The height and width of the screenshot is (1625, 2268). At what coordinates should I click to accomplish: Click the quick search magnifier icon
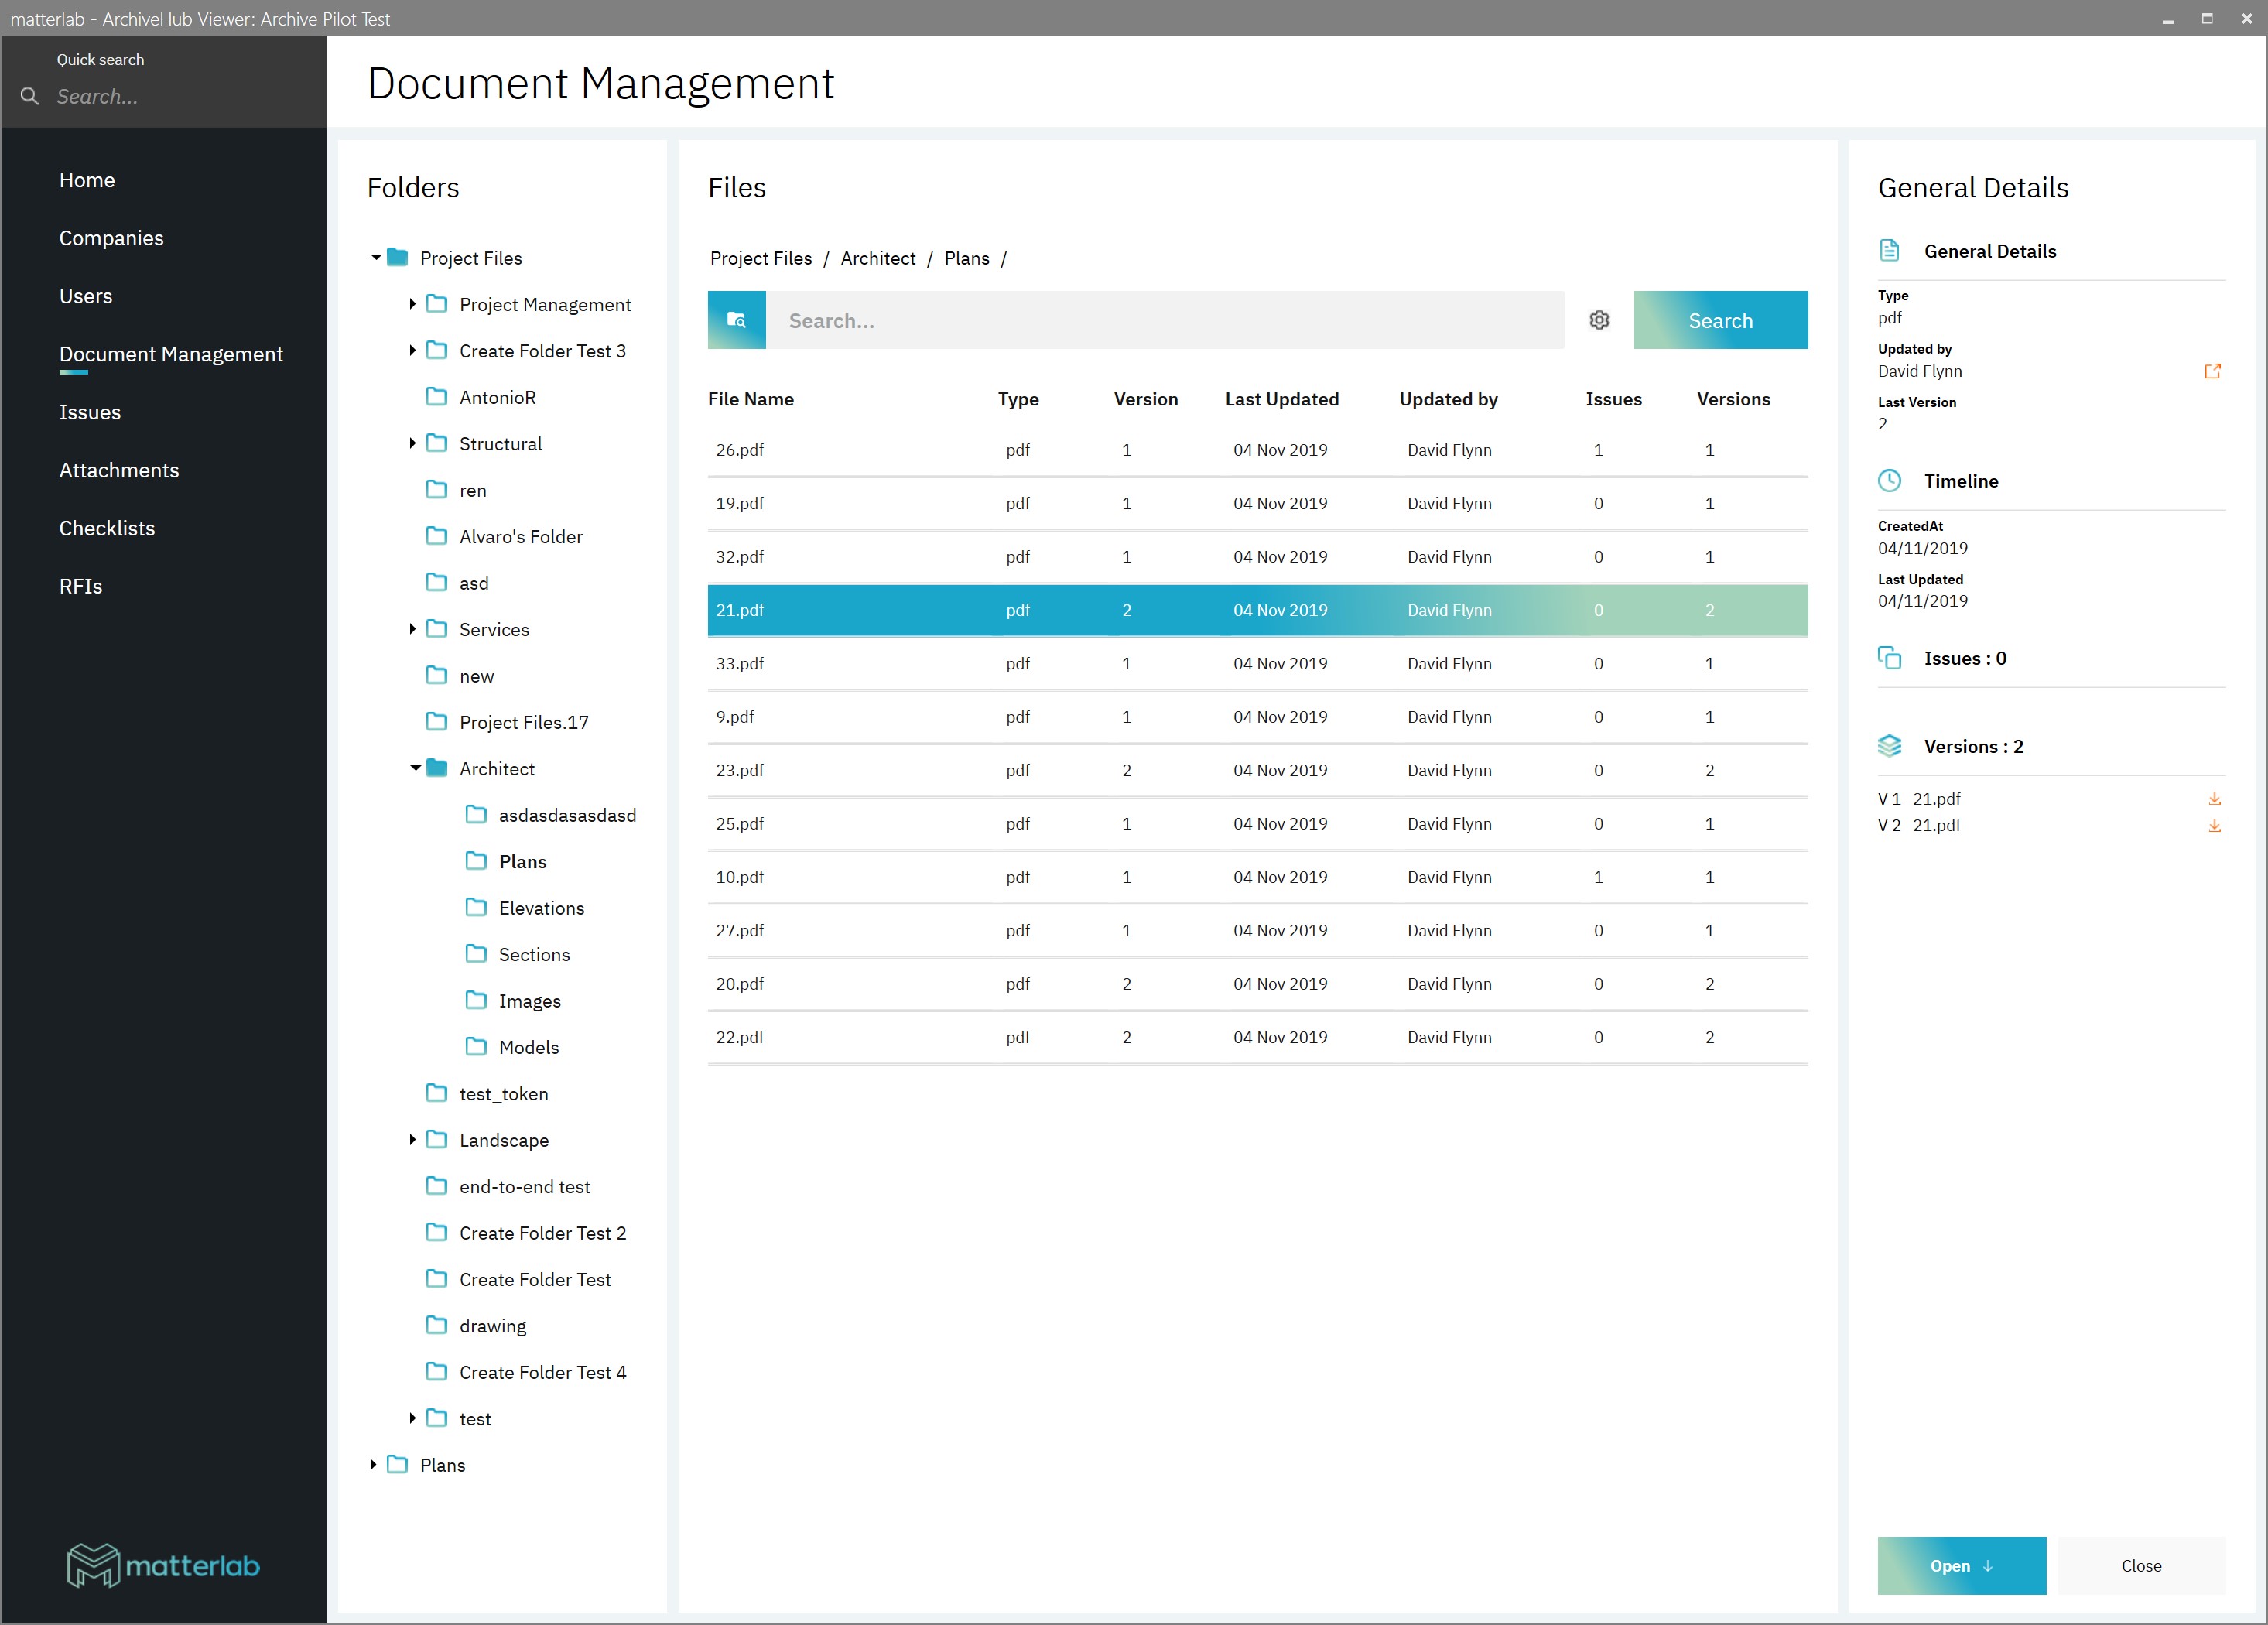pyautogui.click(x=30, y=96)
